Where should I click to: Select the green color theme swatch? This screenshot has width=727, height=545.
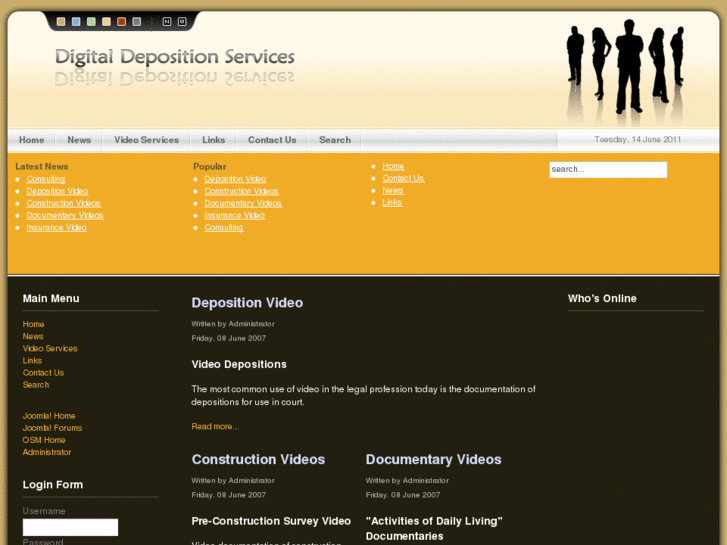coord(91,21)
